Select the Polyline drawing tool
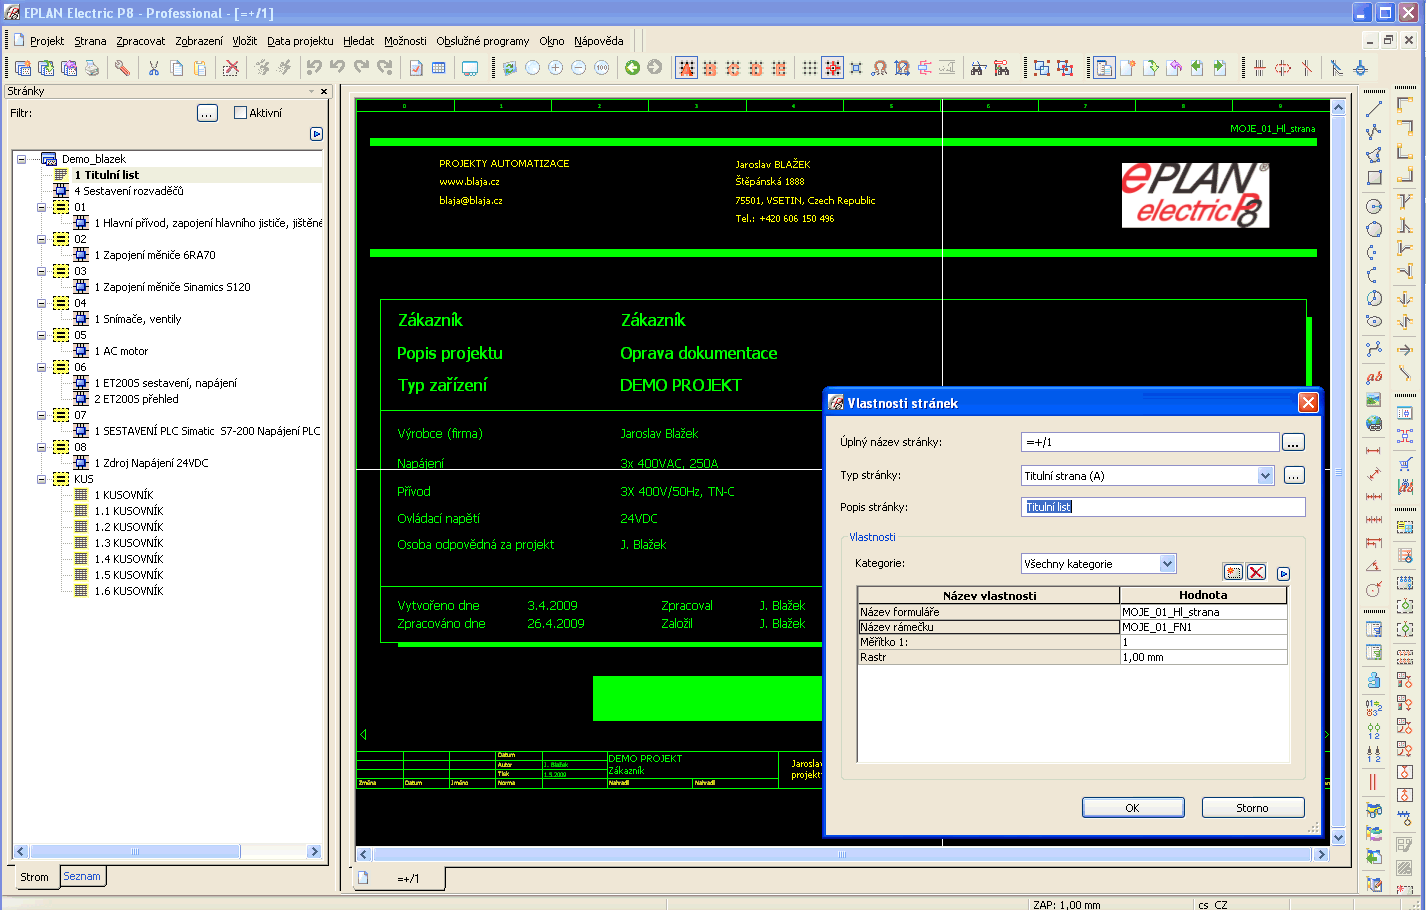The width and height of the screenshot is (1426, 910). [x=1374, y=131]
